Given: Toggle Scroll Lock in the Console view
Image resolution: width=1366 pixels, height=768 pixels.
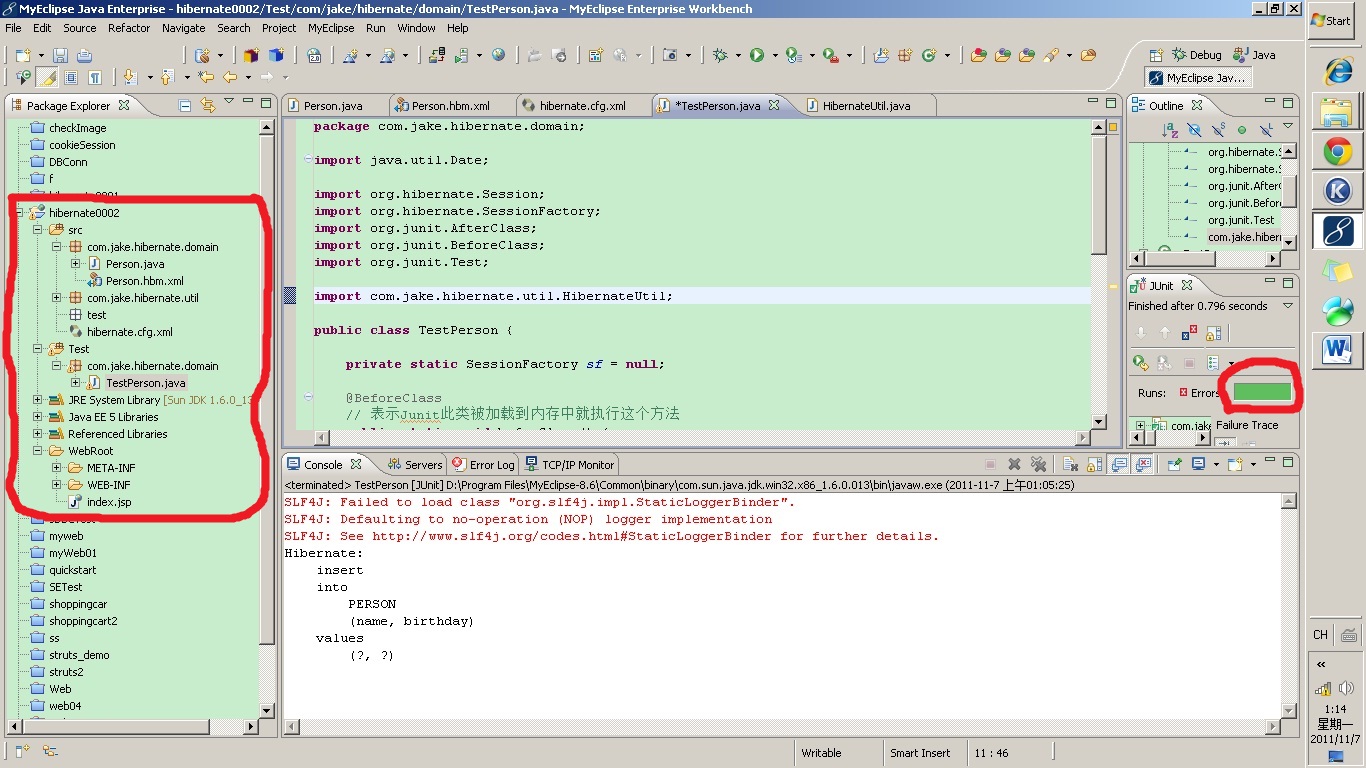Looking at the screenshot, I should tap(1095, 465).
